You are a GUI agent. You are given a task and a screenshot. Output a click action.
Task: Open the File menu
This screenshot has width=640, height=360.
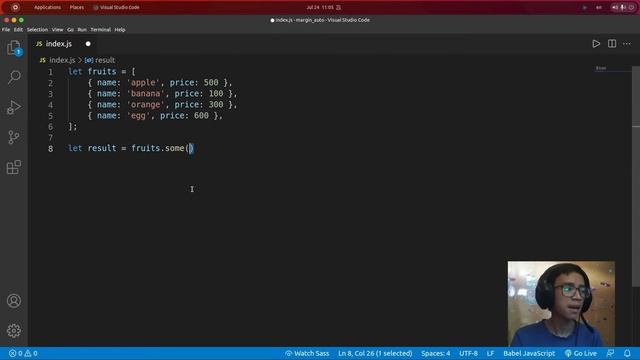click(x=6, y=30)
